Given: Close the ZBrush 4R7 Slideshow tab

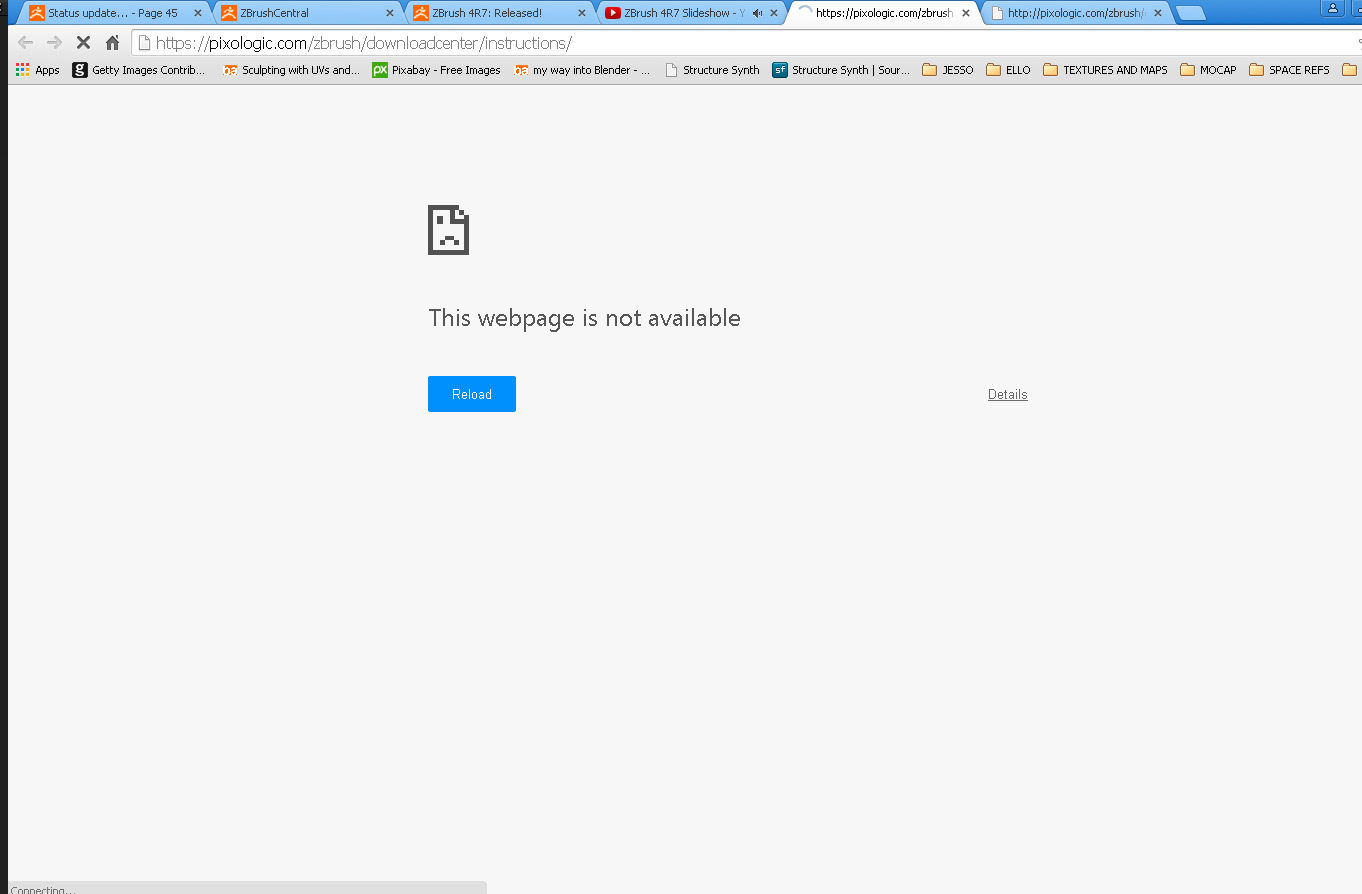Looking at the screenshot, I should [774, 13].
